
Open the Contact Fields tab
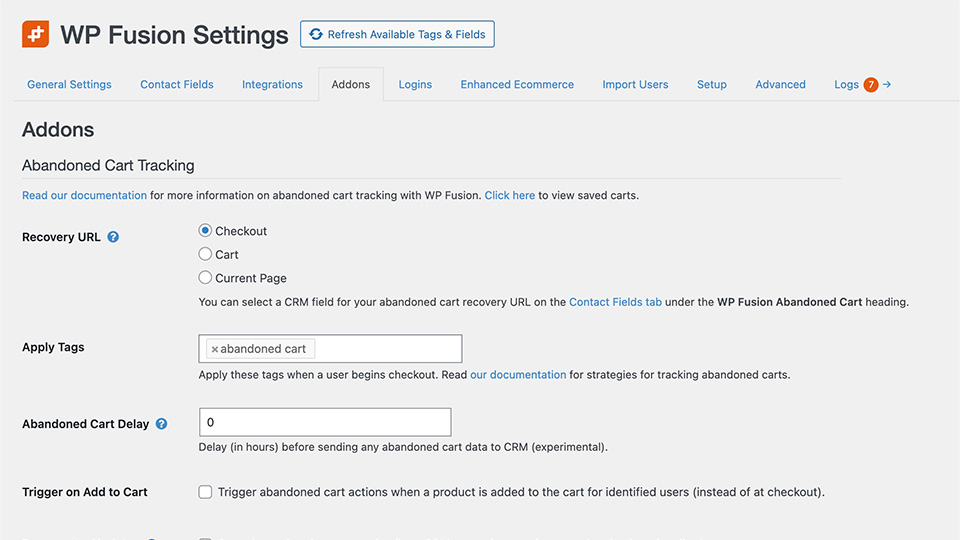click(x=177, y=85)
